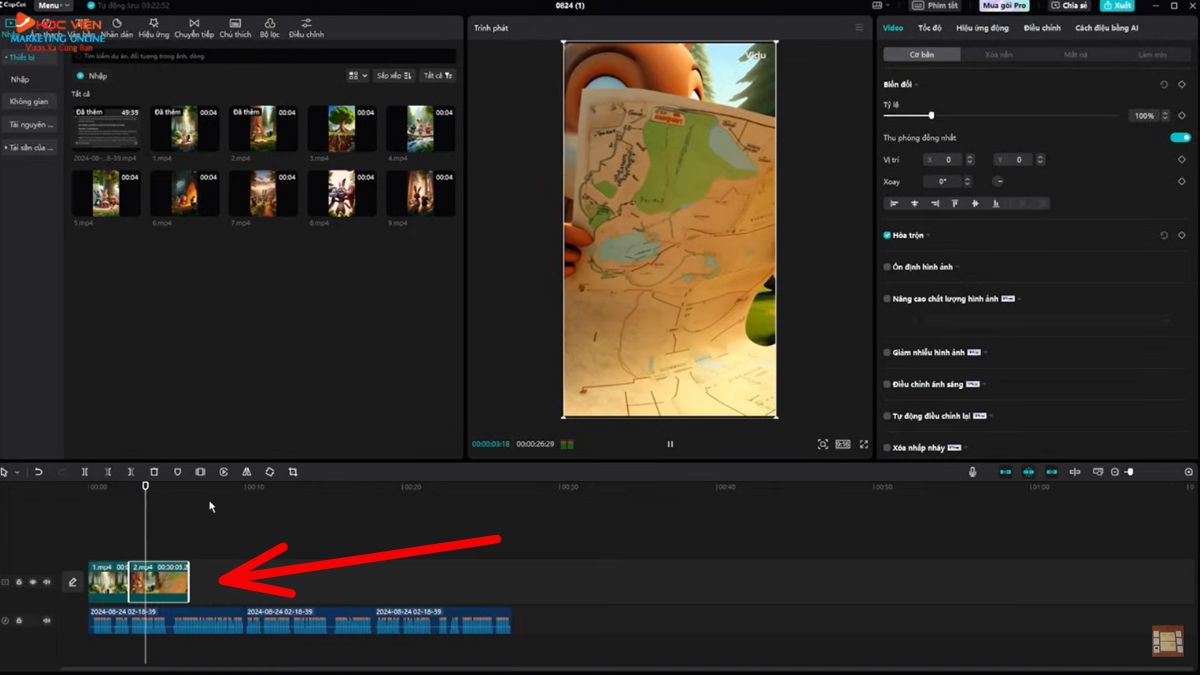
Task: Open the Tất cả filter dropdown
Action: 437,75
